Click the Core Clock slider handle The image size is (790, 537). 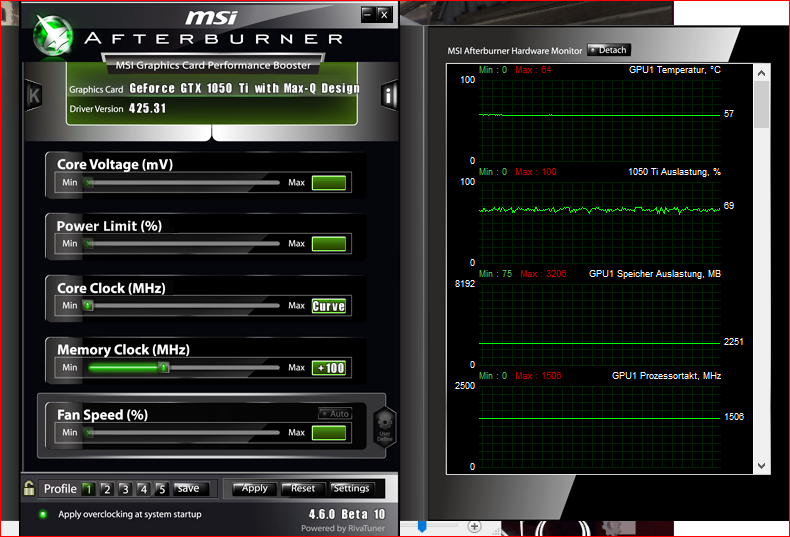(x=88, y=305)
